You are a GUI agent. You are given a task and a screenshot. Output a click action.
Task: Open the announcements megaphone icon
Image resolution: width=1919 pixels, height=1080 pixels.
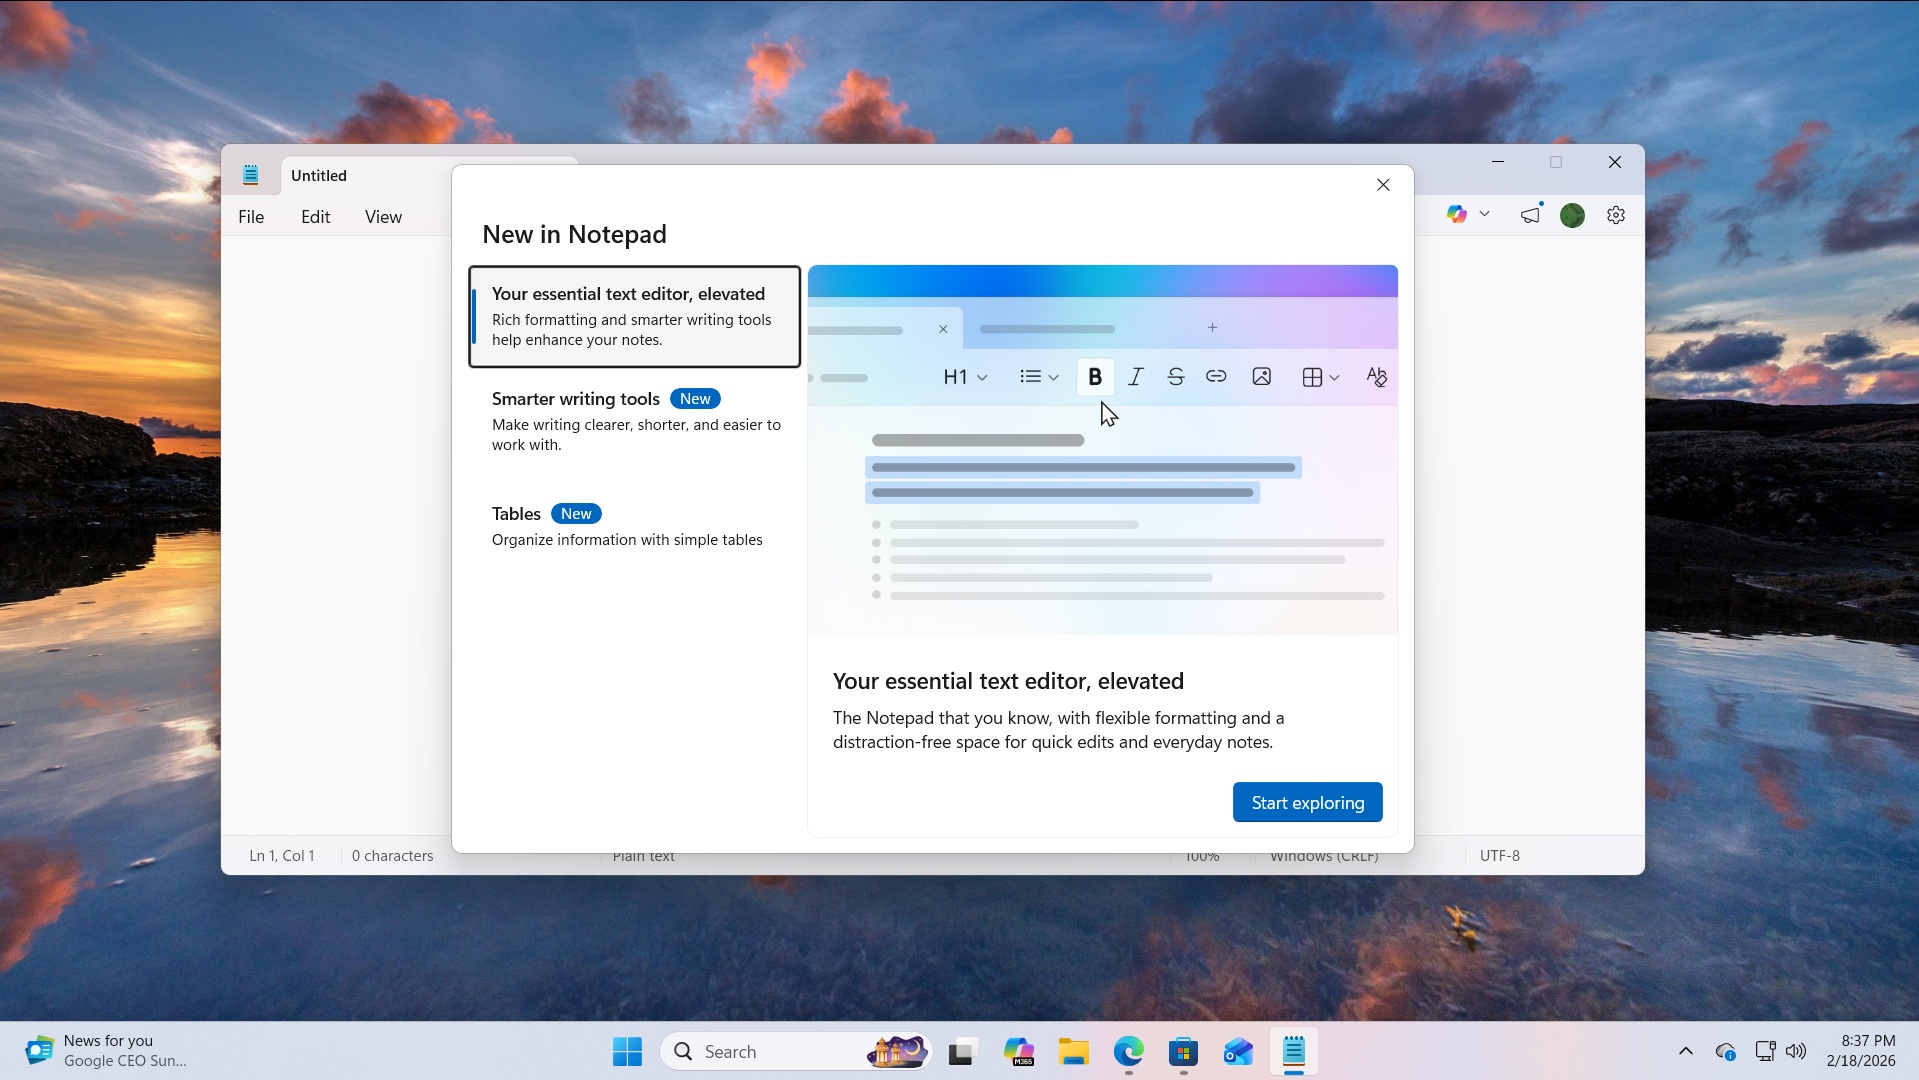click(x=1529, y=214)
